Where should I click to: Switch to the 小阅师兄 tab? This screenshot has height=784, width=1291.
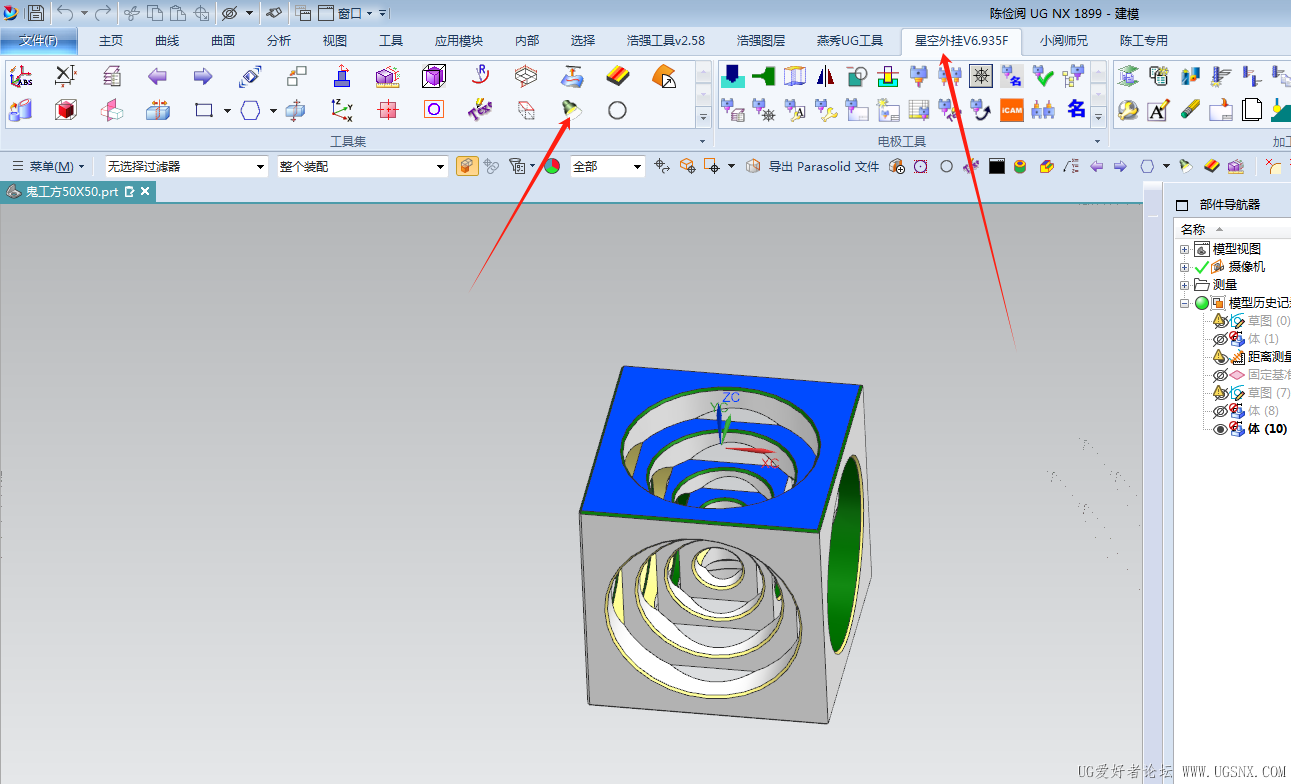point(1064,41)
